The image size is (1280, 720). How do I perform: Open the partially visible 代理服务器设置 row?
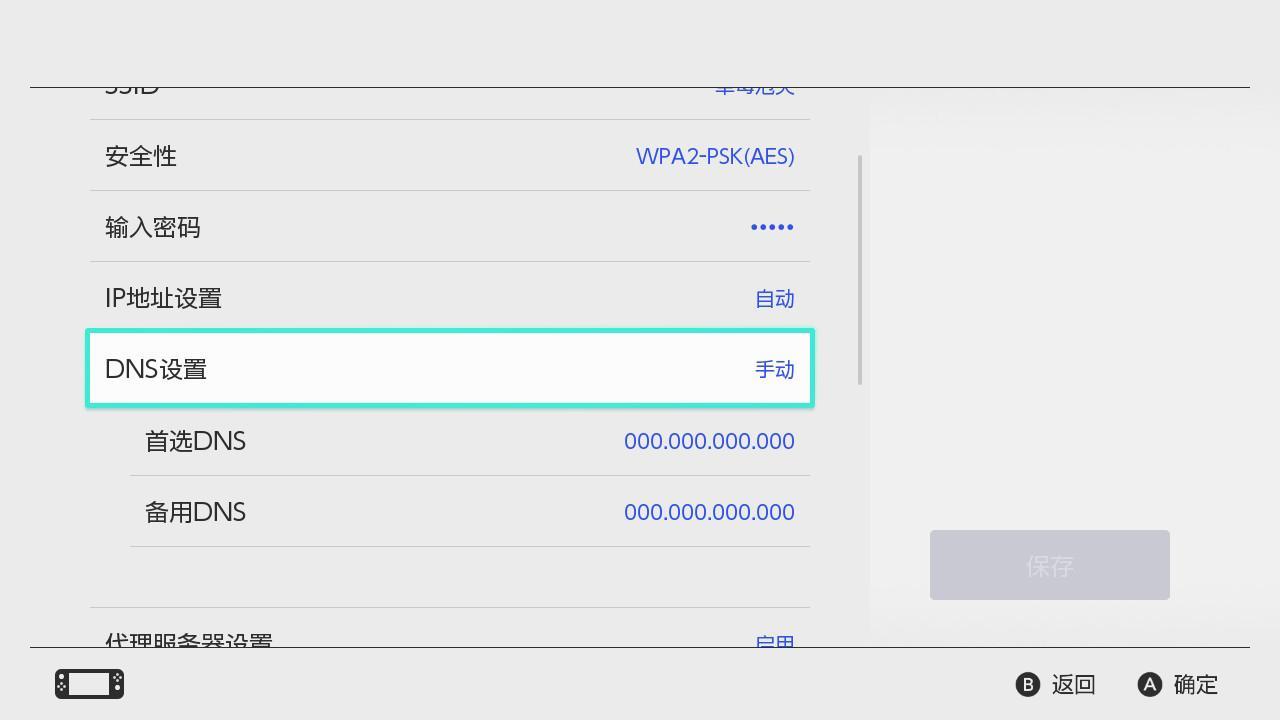[x=189, y=637]
